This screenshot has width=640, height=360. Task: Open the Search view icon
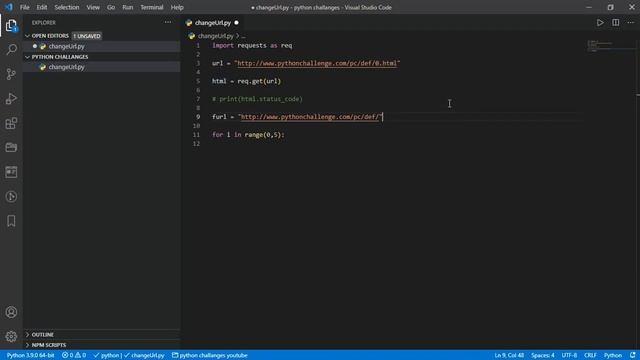click(x=11, y=50)
